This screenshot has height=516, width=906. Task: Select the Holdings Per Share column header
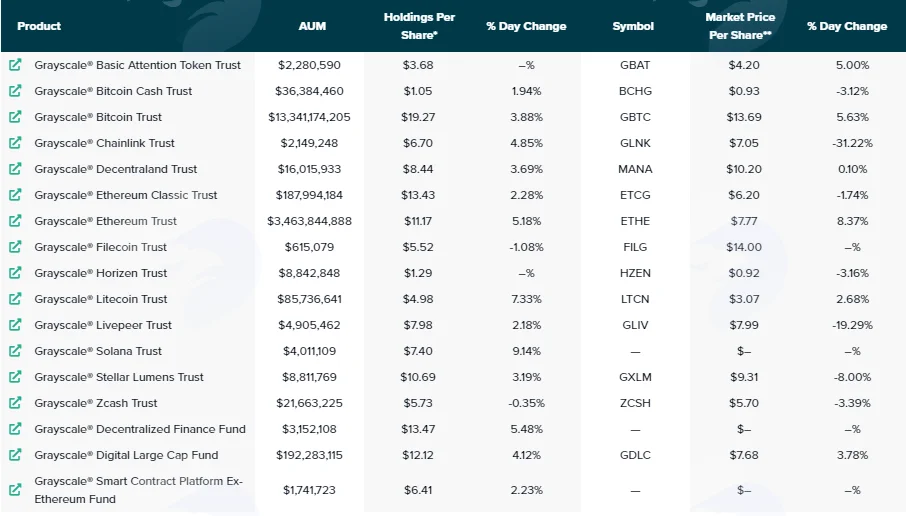pos(419,26)
